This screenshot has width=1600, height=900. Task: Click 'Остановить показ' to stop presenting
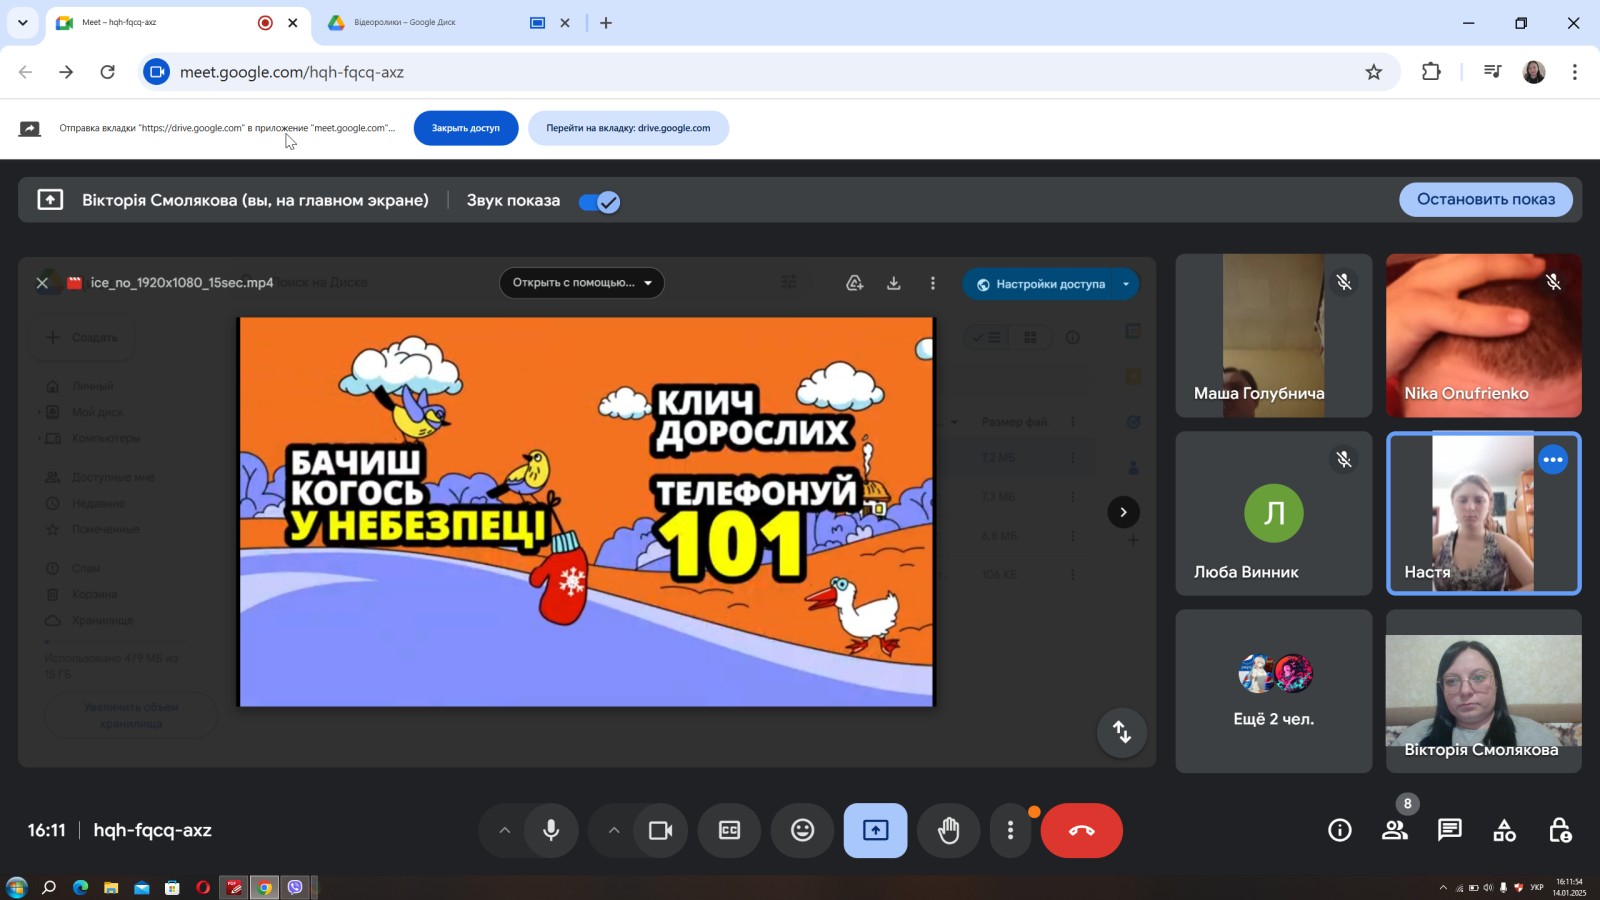[1485, 199]
